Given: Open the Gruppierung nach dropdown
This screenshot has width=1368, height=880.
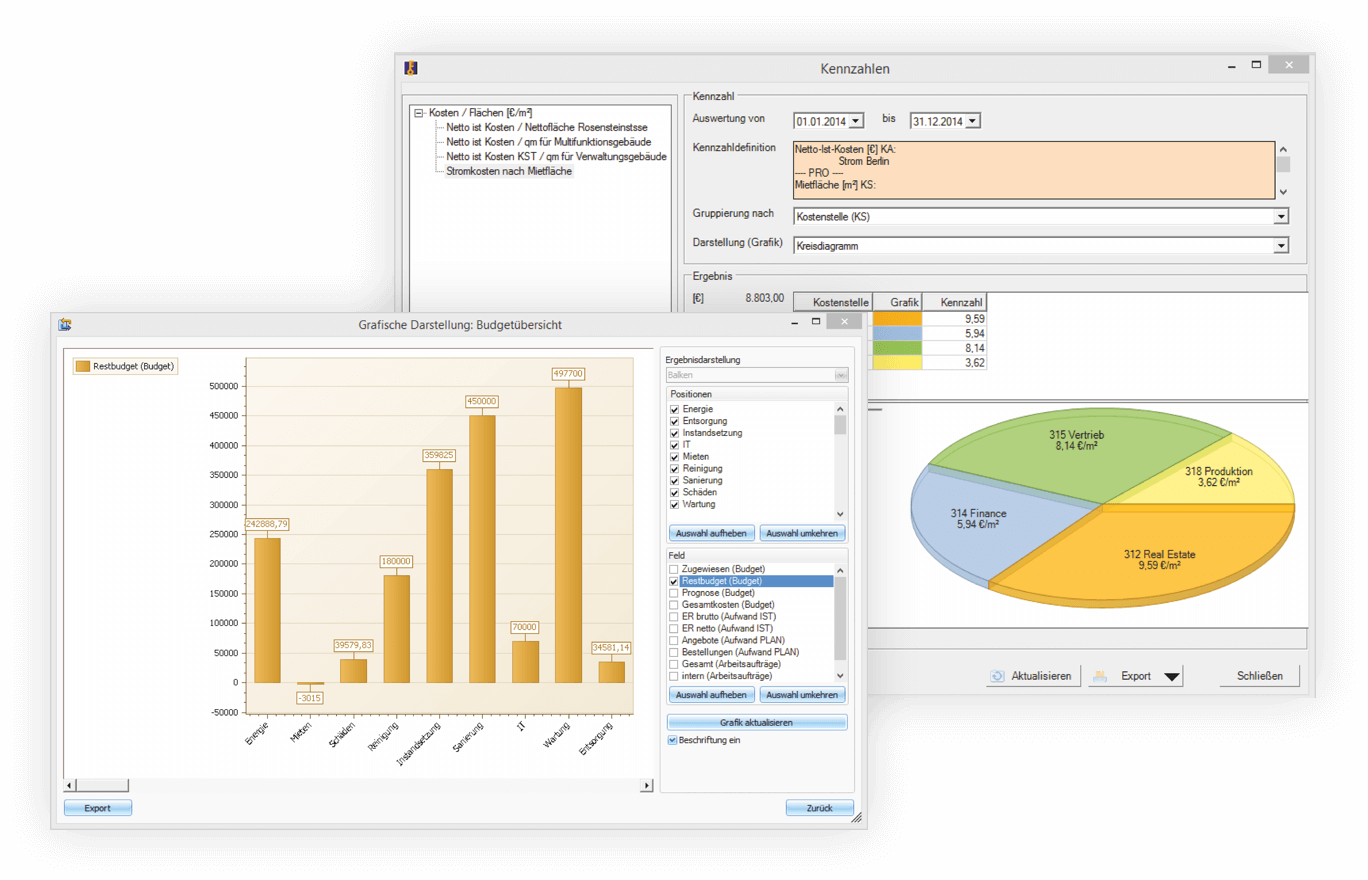Looking at the screenshot, I should [1280, 217].
